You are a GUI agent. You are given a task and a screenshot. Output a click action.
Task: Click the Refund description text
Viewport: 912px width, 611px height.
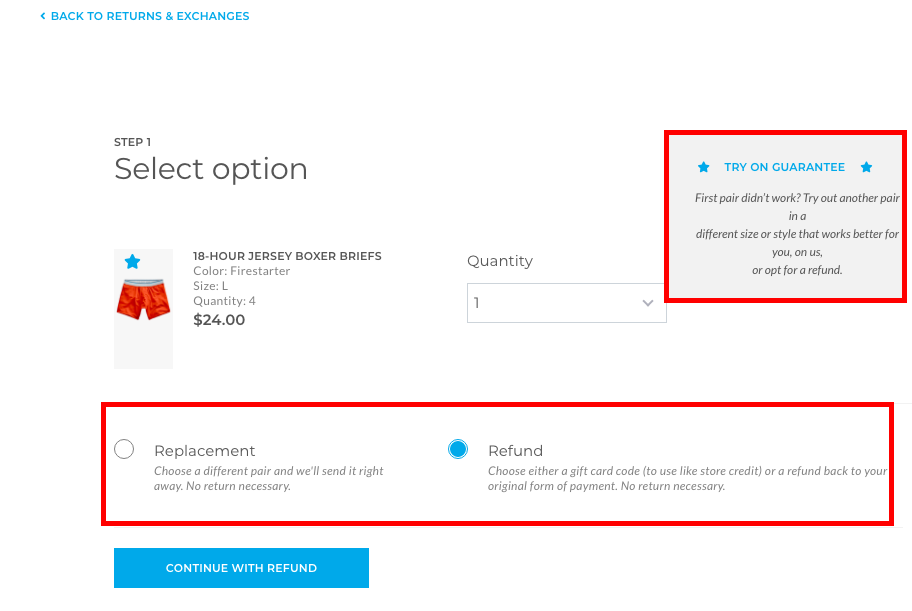tap(687, 478)
